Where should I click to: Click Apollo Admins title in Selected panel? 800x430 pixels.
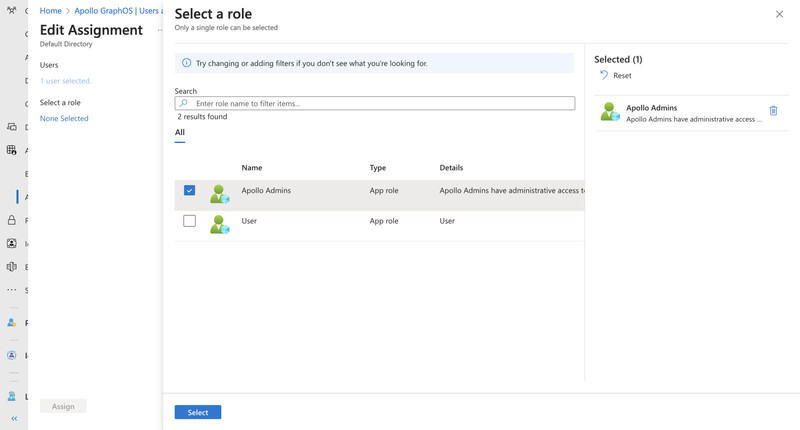652,108
